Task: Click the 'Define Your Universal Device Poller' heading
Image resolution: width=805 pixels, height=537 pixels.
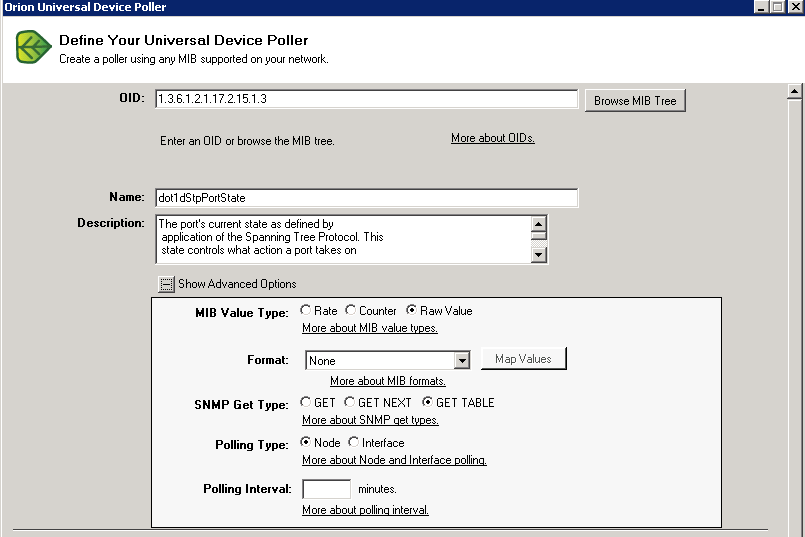Action: click(x=183, y=40)
